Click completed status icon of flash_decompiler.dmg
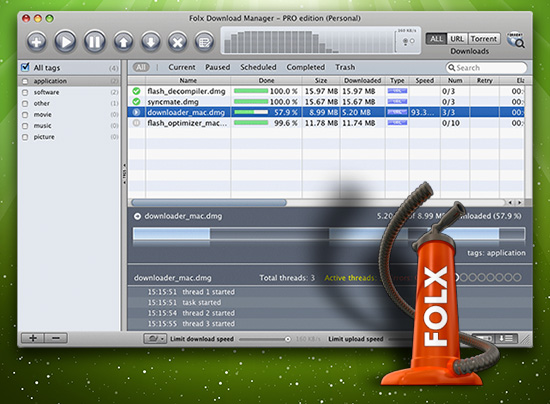550x404 pixels. [136, 91]
